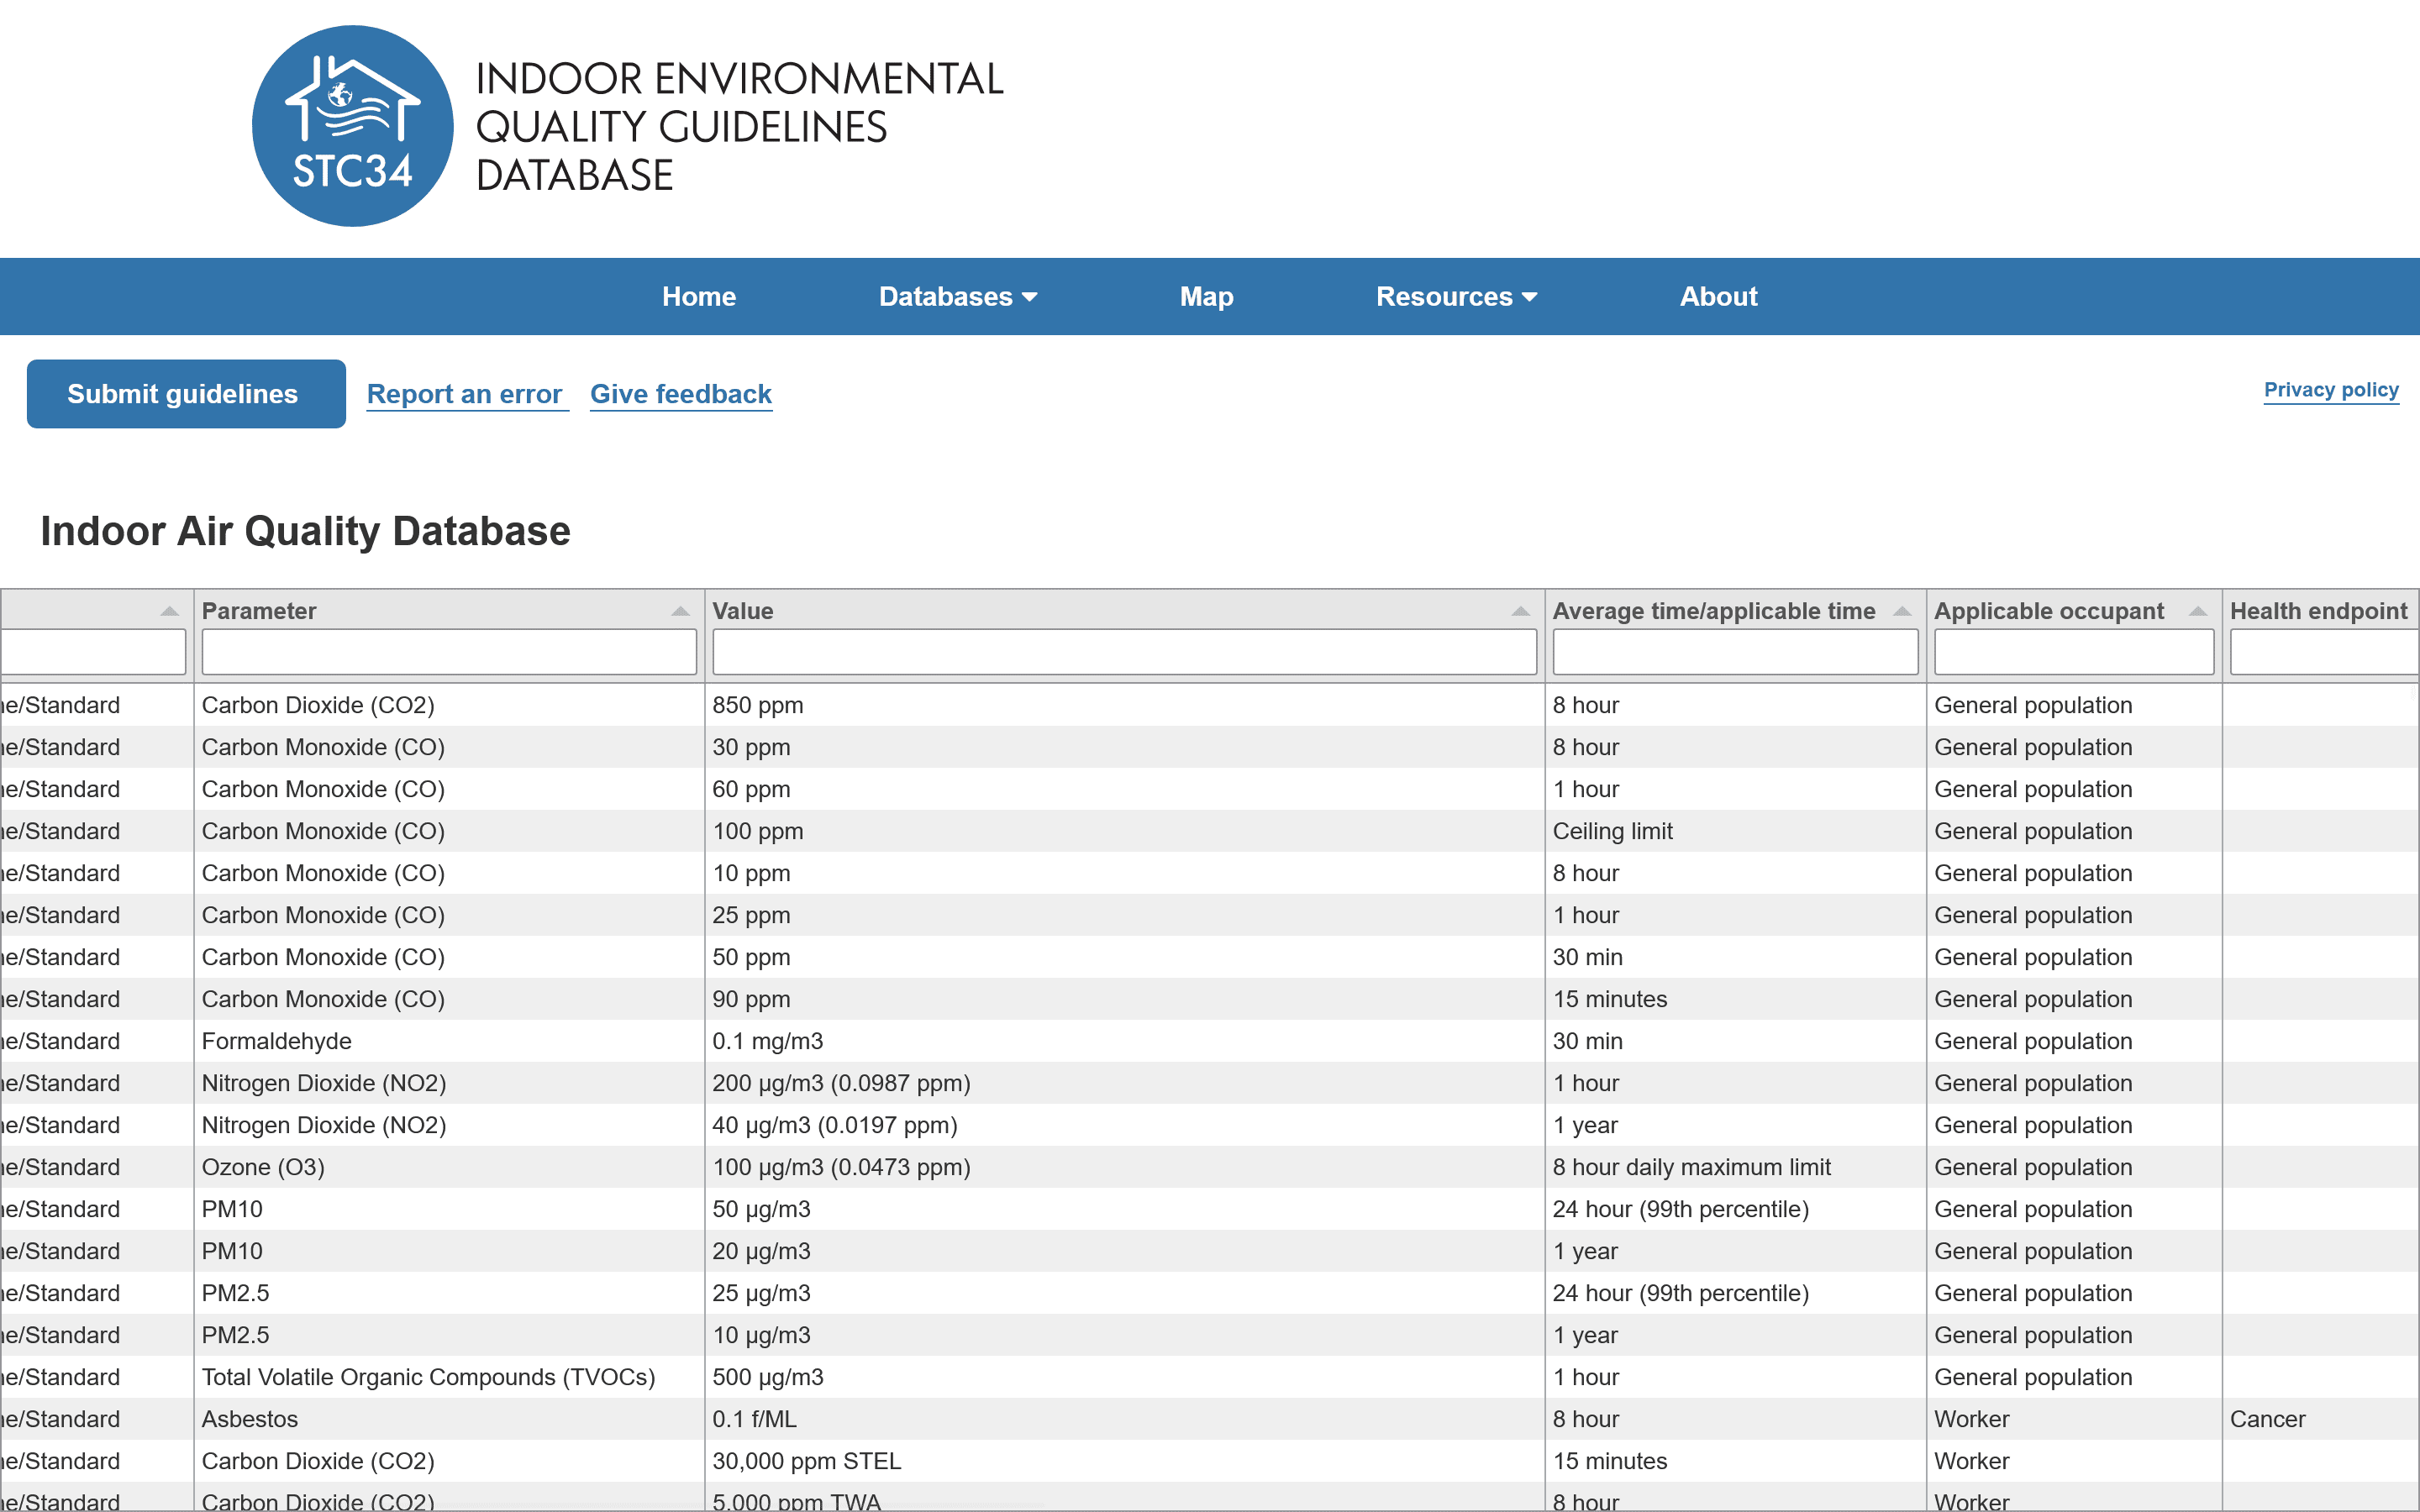This screenshot has height=1512, width=2420.
Task: Click the Parameter filter input box
Action: click(x=449, y=652)
